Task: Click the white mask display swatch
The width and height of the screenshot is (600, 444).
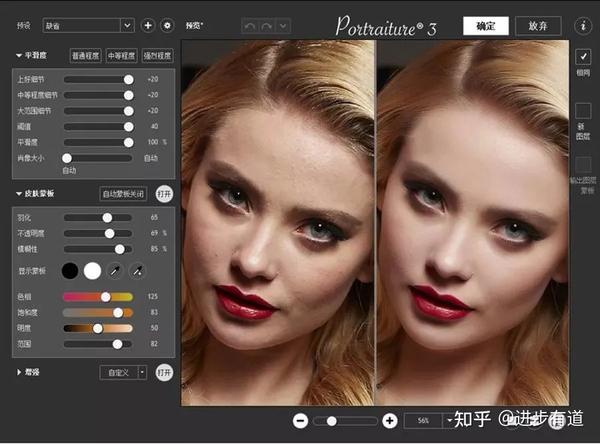Action: click(x=93, y=270)
